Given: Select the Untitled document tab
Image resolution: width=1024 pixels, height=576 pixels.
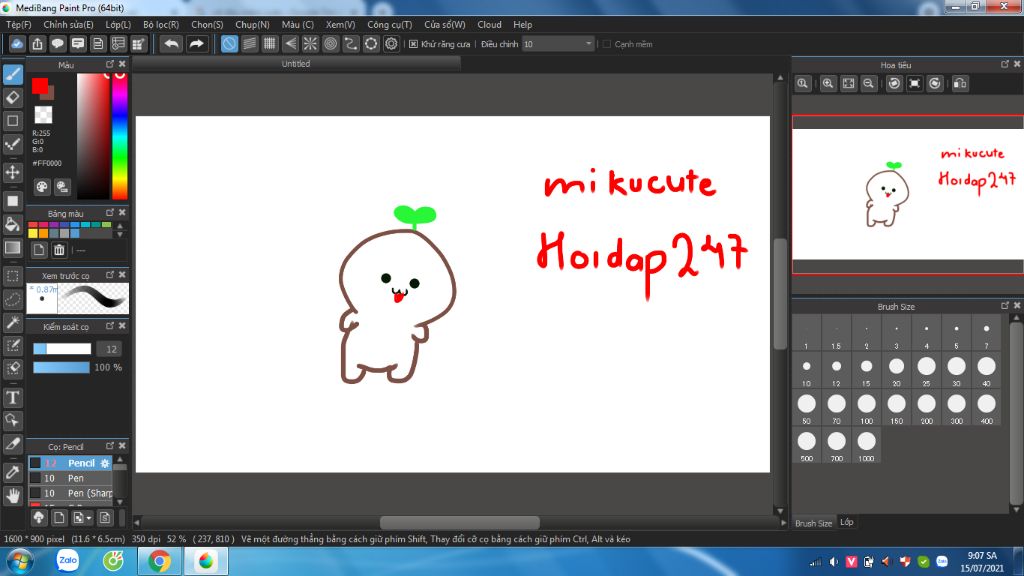Looking at the screenshot, I should click(296, 64).
